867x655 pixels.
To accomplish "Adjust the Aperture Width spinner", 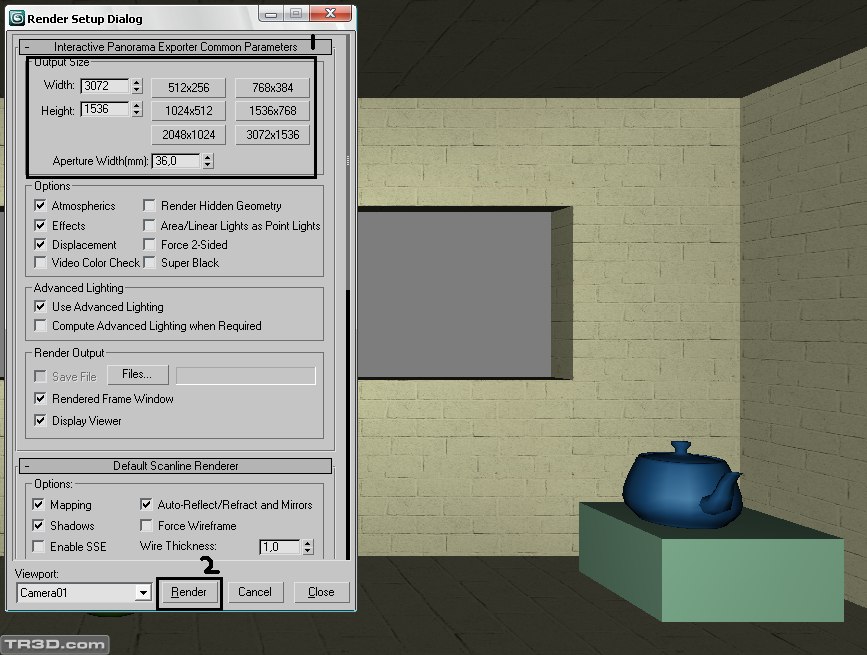I will point(207,161).
